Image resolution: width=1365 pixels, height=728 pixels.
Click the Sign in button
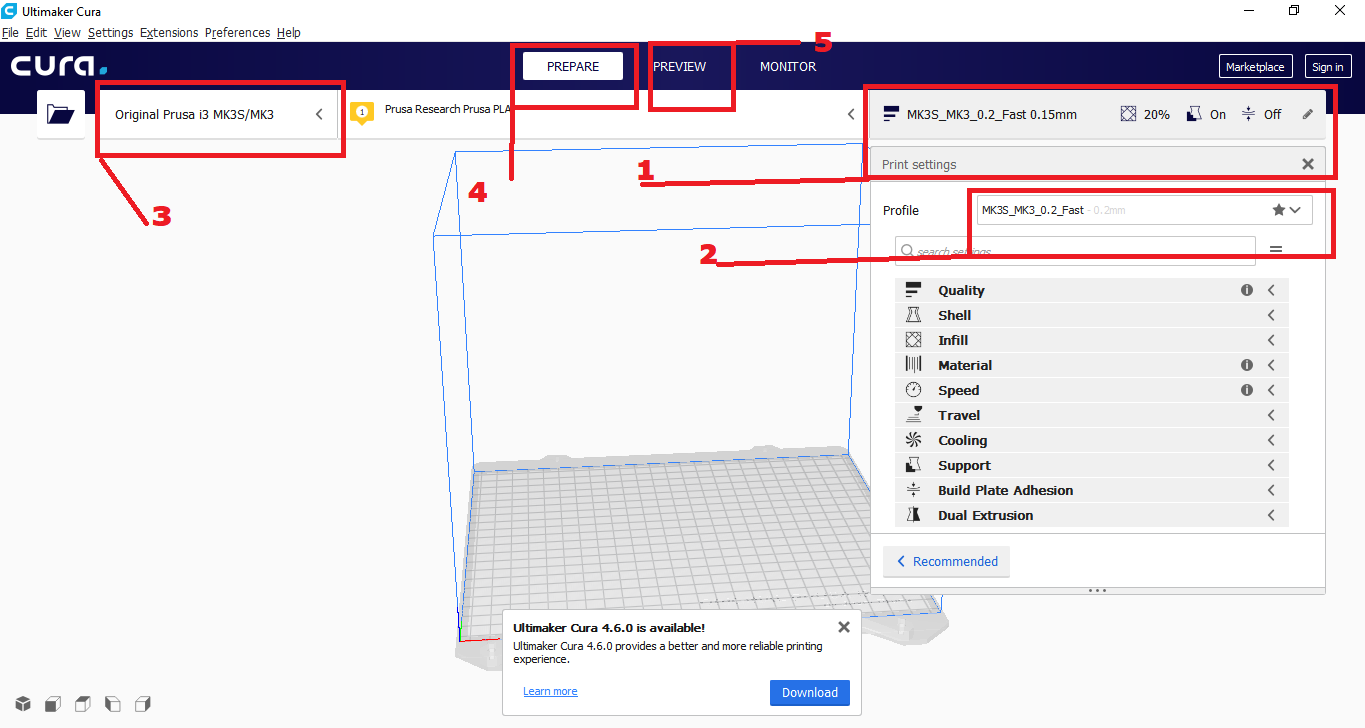pyautogui.click(x=1328, y=67)
